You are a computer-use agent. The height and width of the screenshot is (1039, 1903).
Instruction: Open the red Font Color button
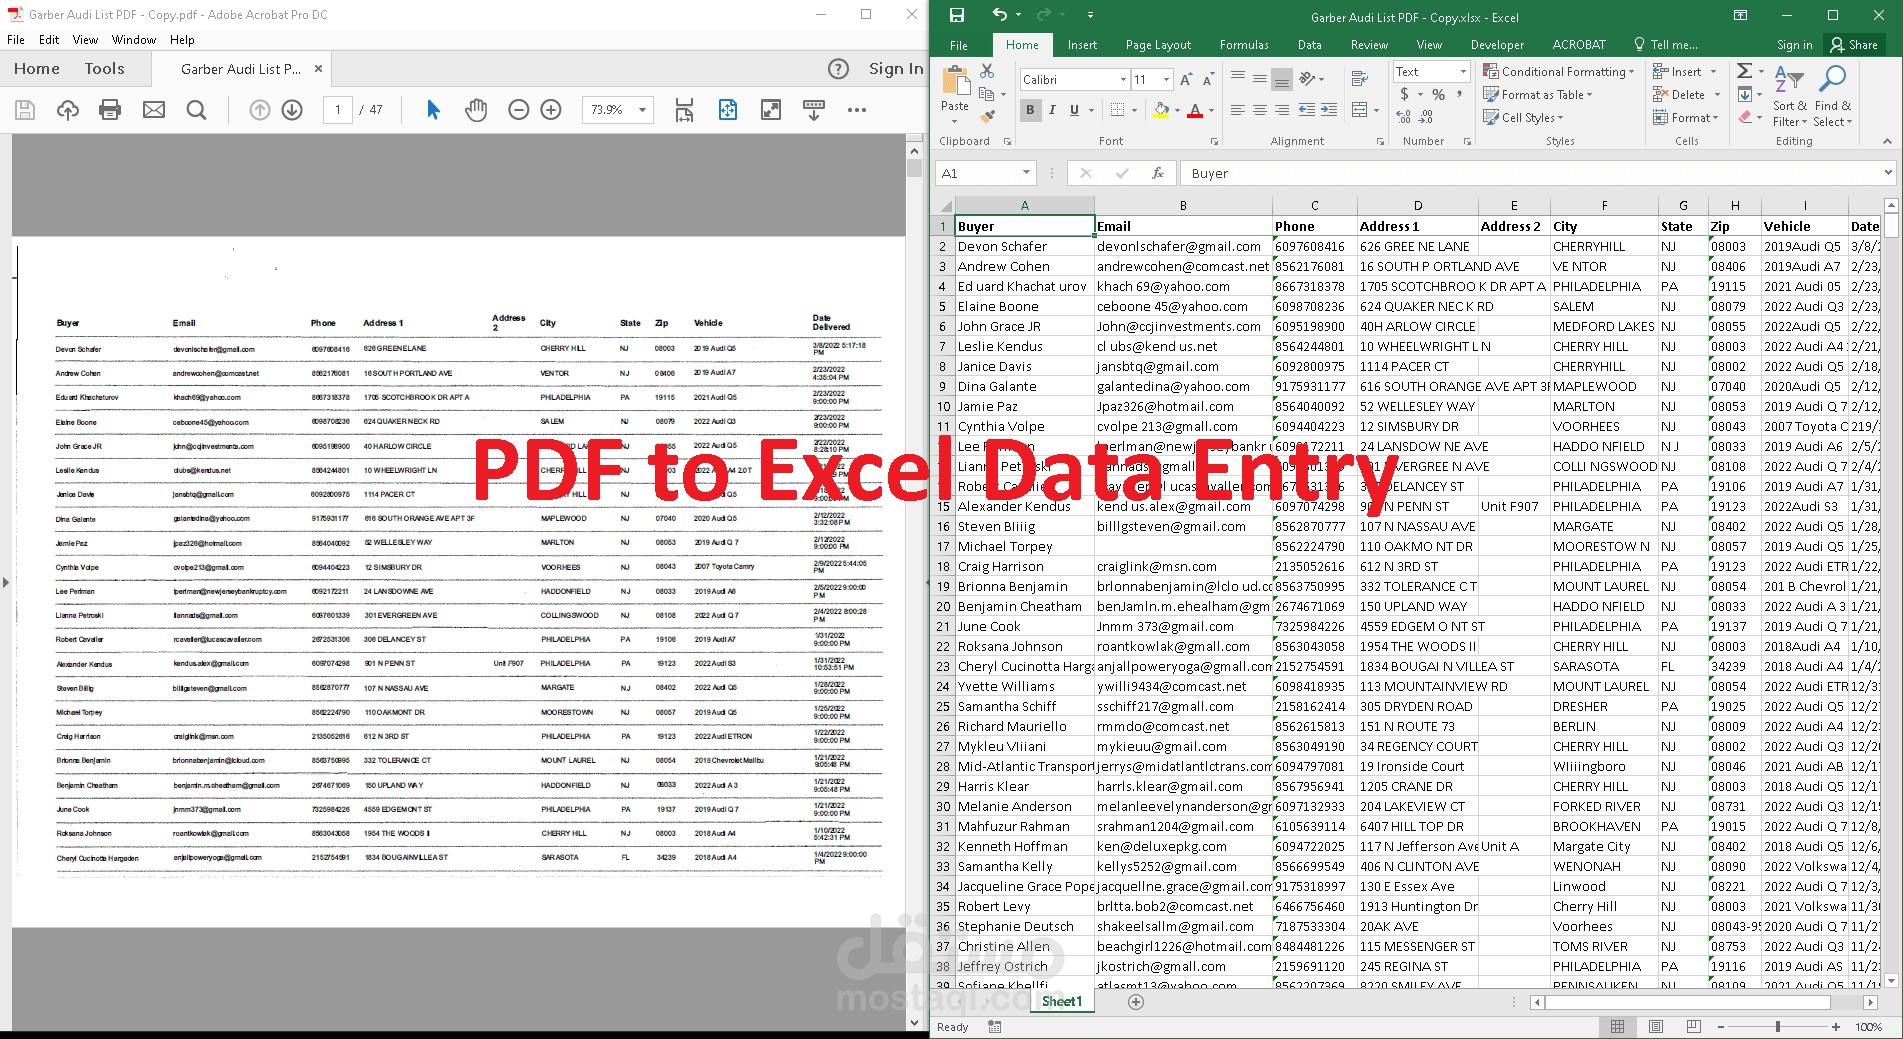point(1195,110)
